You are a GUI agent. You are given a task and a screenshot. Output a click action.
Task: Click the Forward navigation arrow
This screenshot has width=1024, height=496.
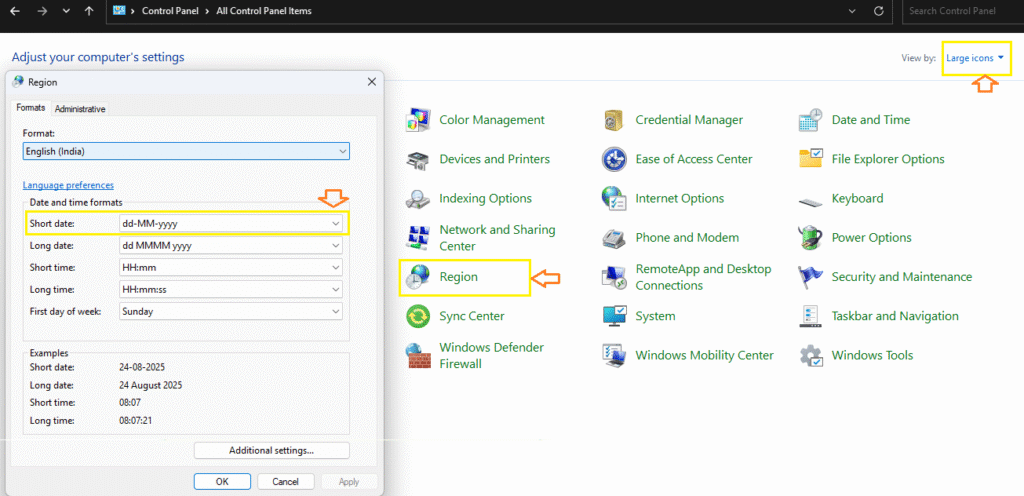click(40, 11)
